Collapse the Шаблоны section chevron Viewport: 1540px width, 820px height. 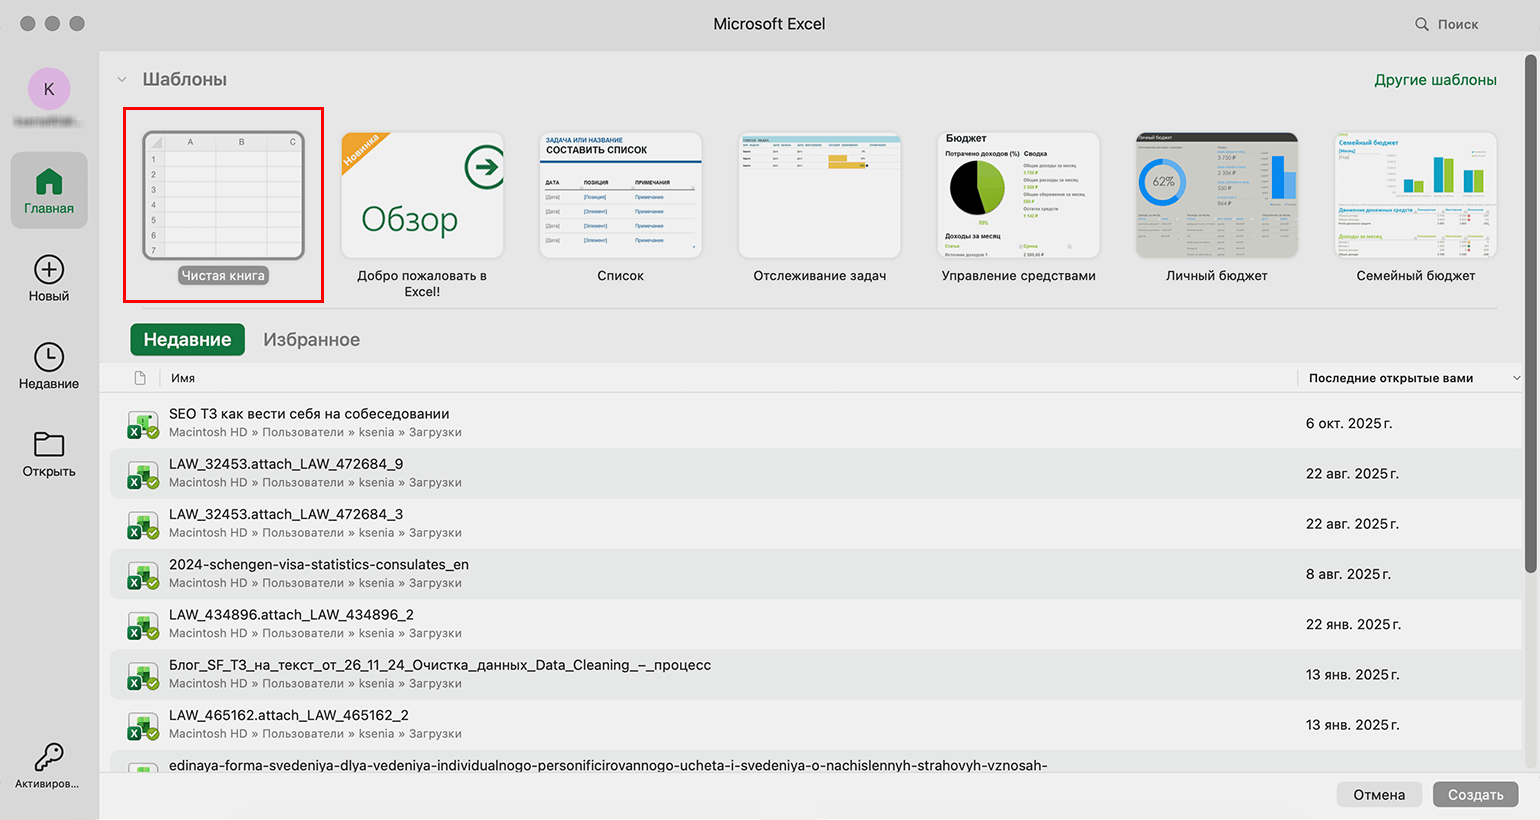pos(122,79)
